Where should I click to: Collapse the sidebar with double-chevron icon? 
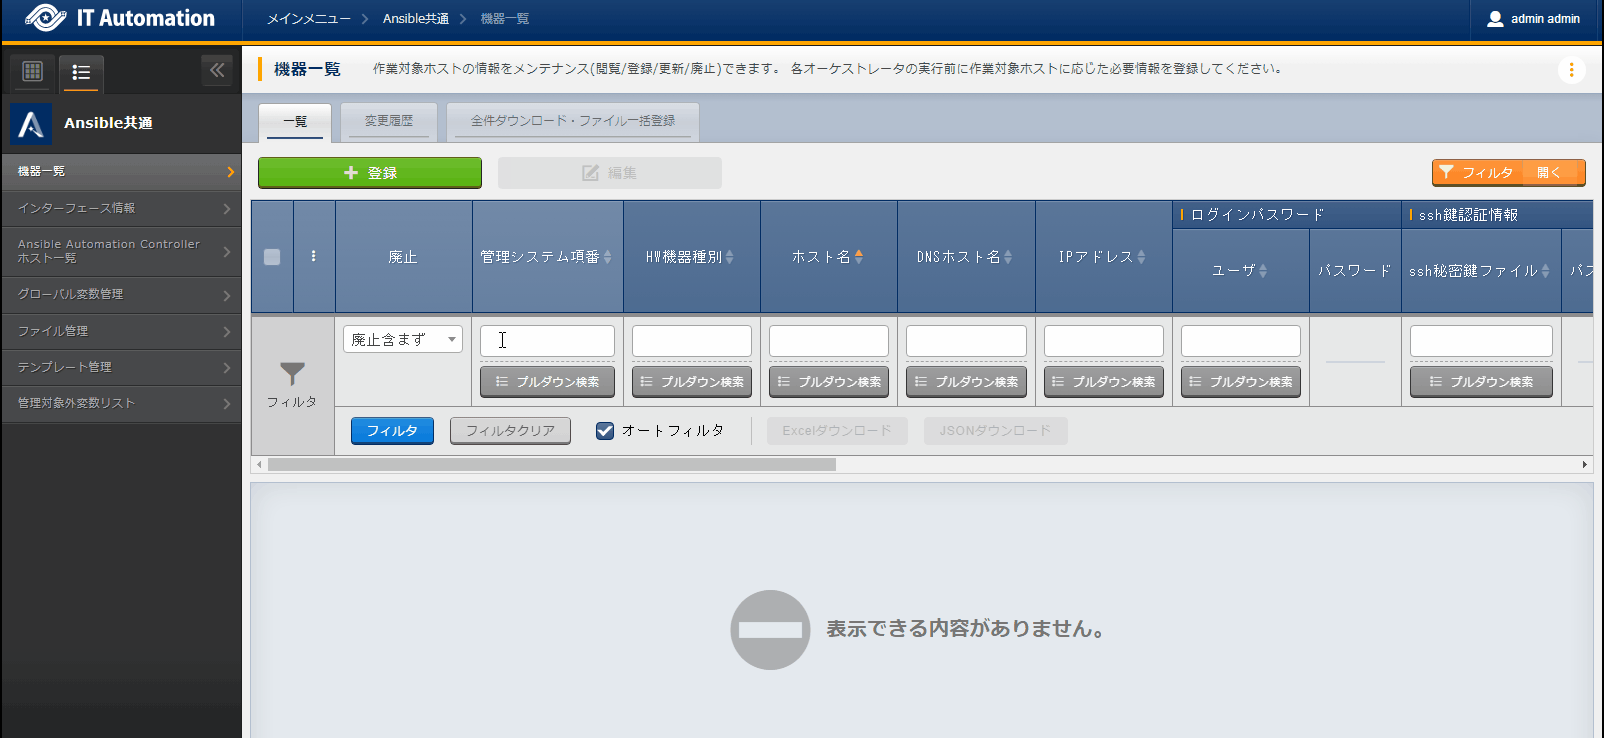point(217,70)
